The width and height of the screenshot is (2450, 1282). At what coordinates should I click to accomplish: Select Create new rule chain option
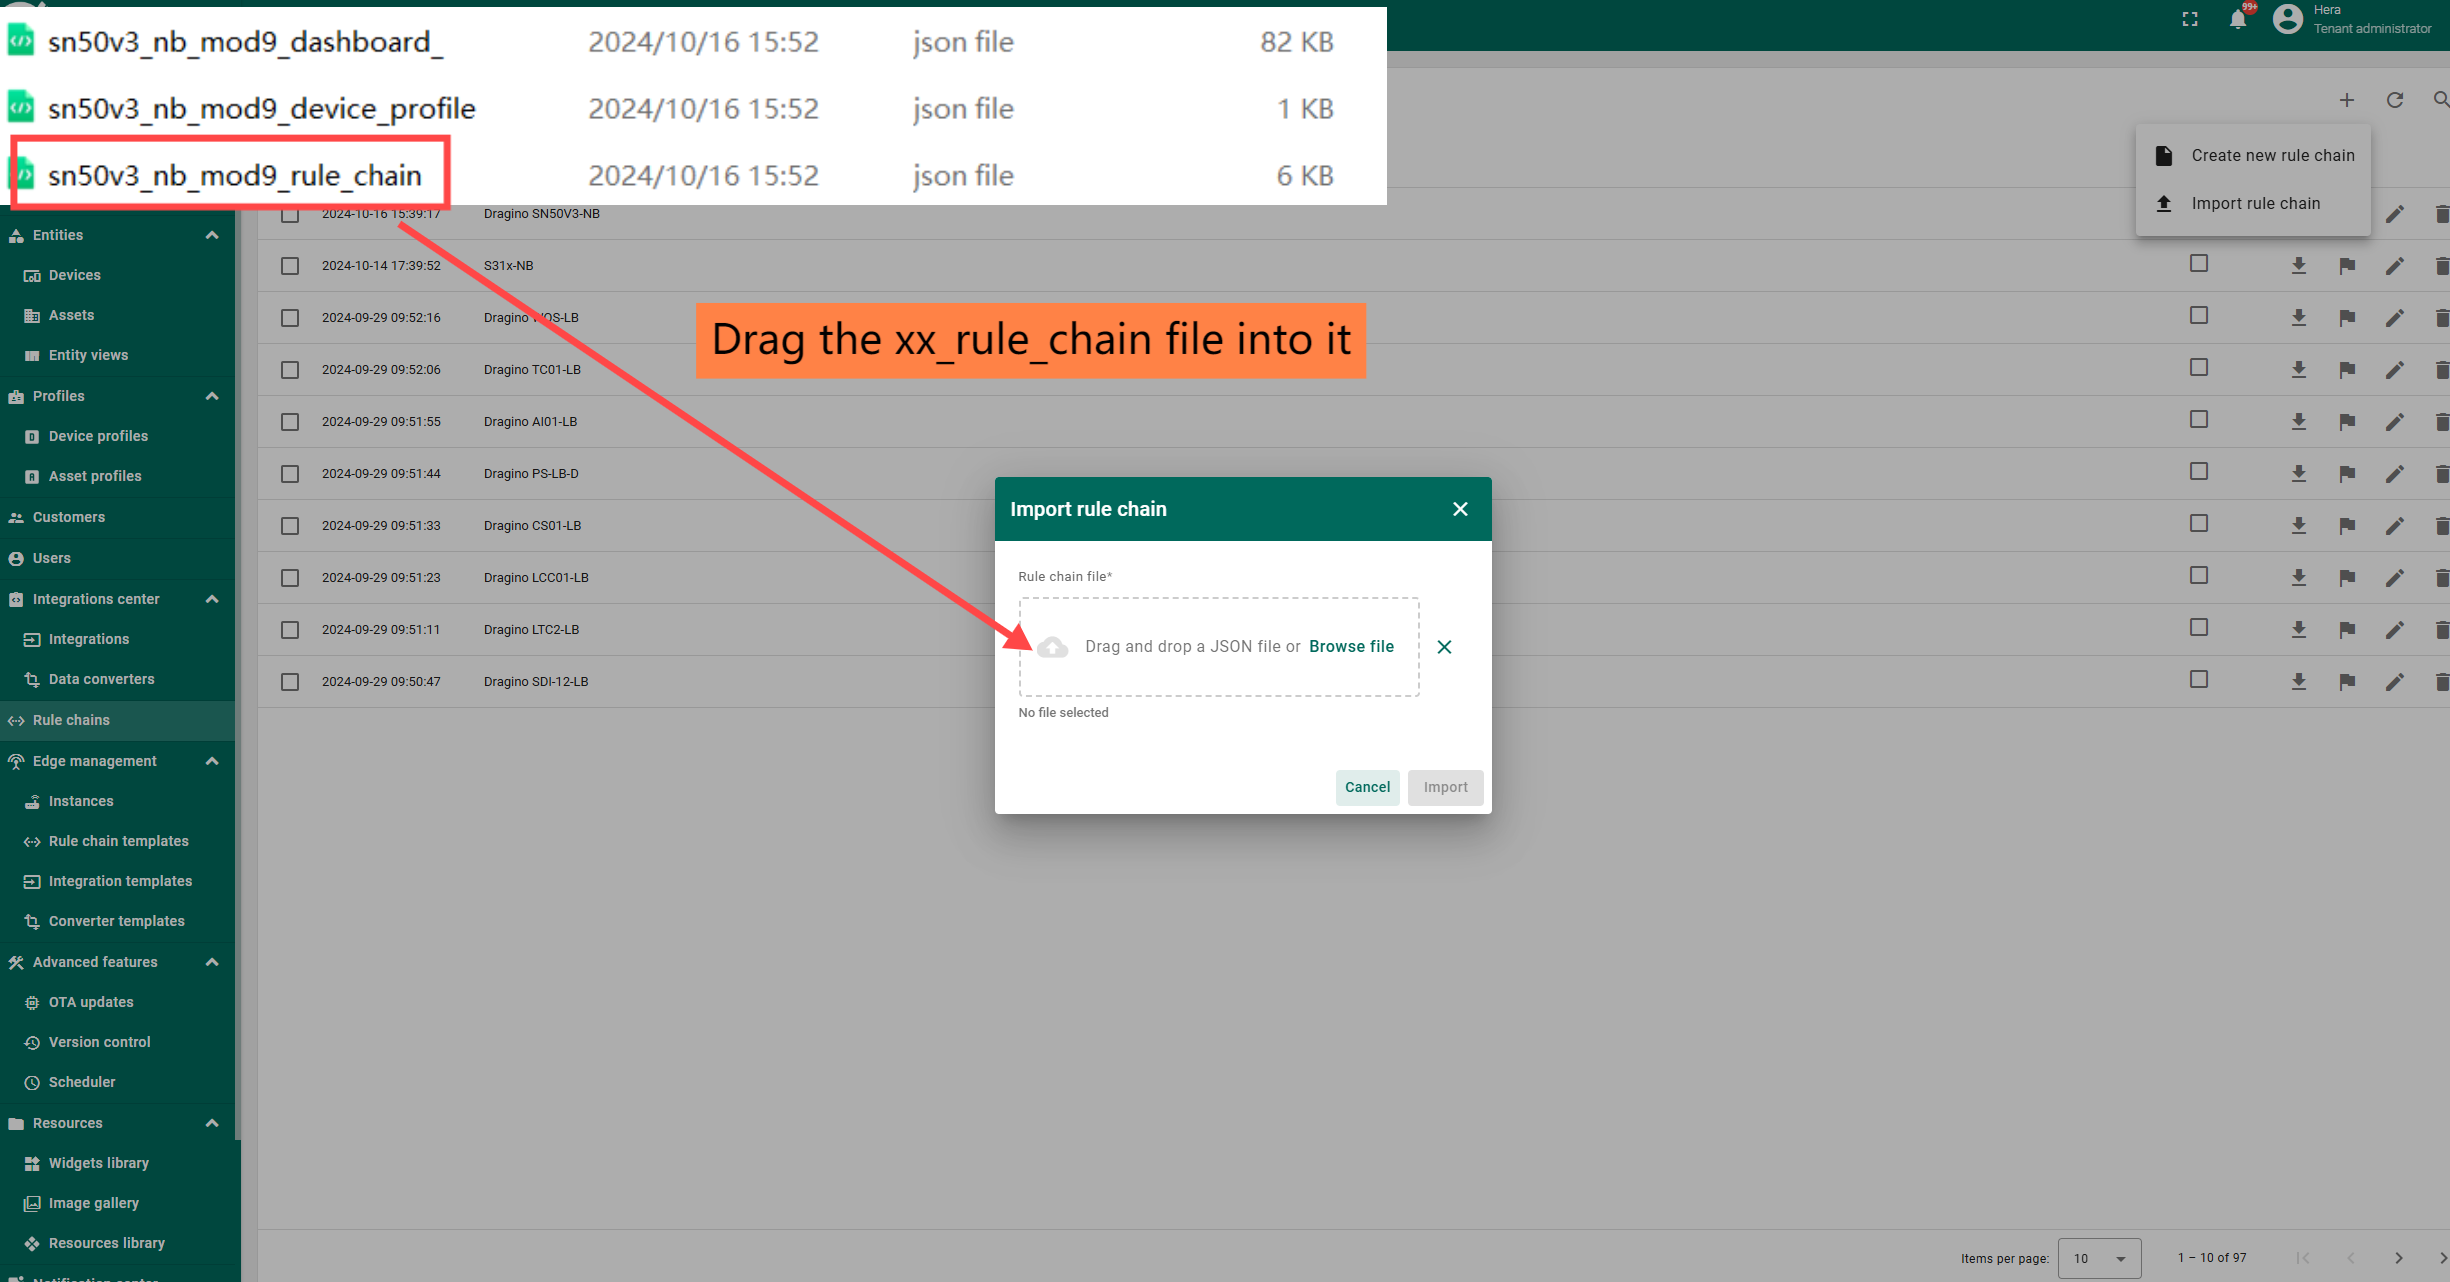[2271, 156]
